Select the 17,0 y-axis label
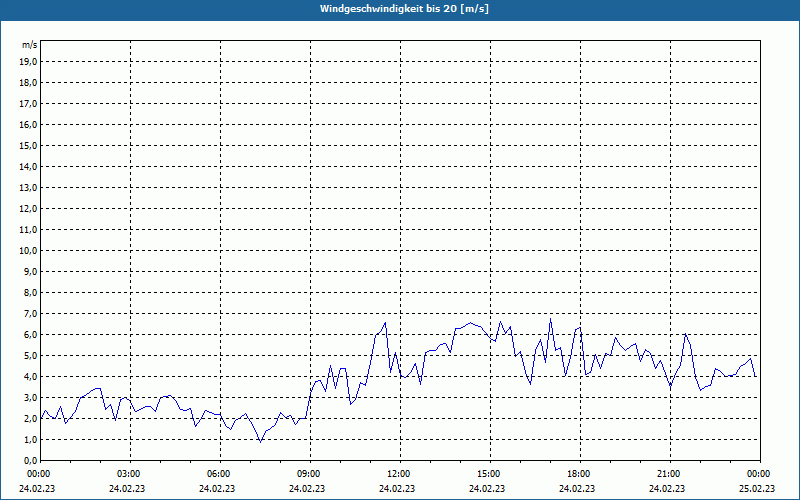The height and width of the screenshot is (500, 800). (28, 104)
